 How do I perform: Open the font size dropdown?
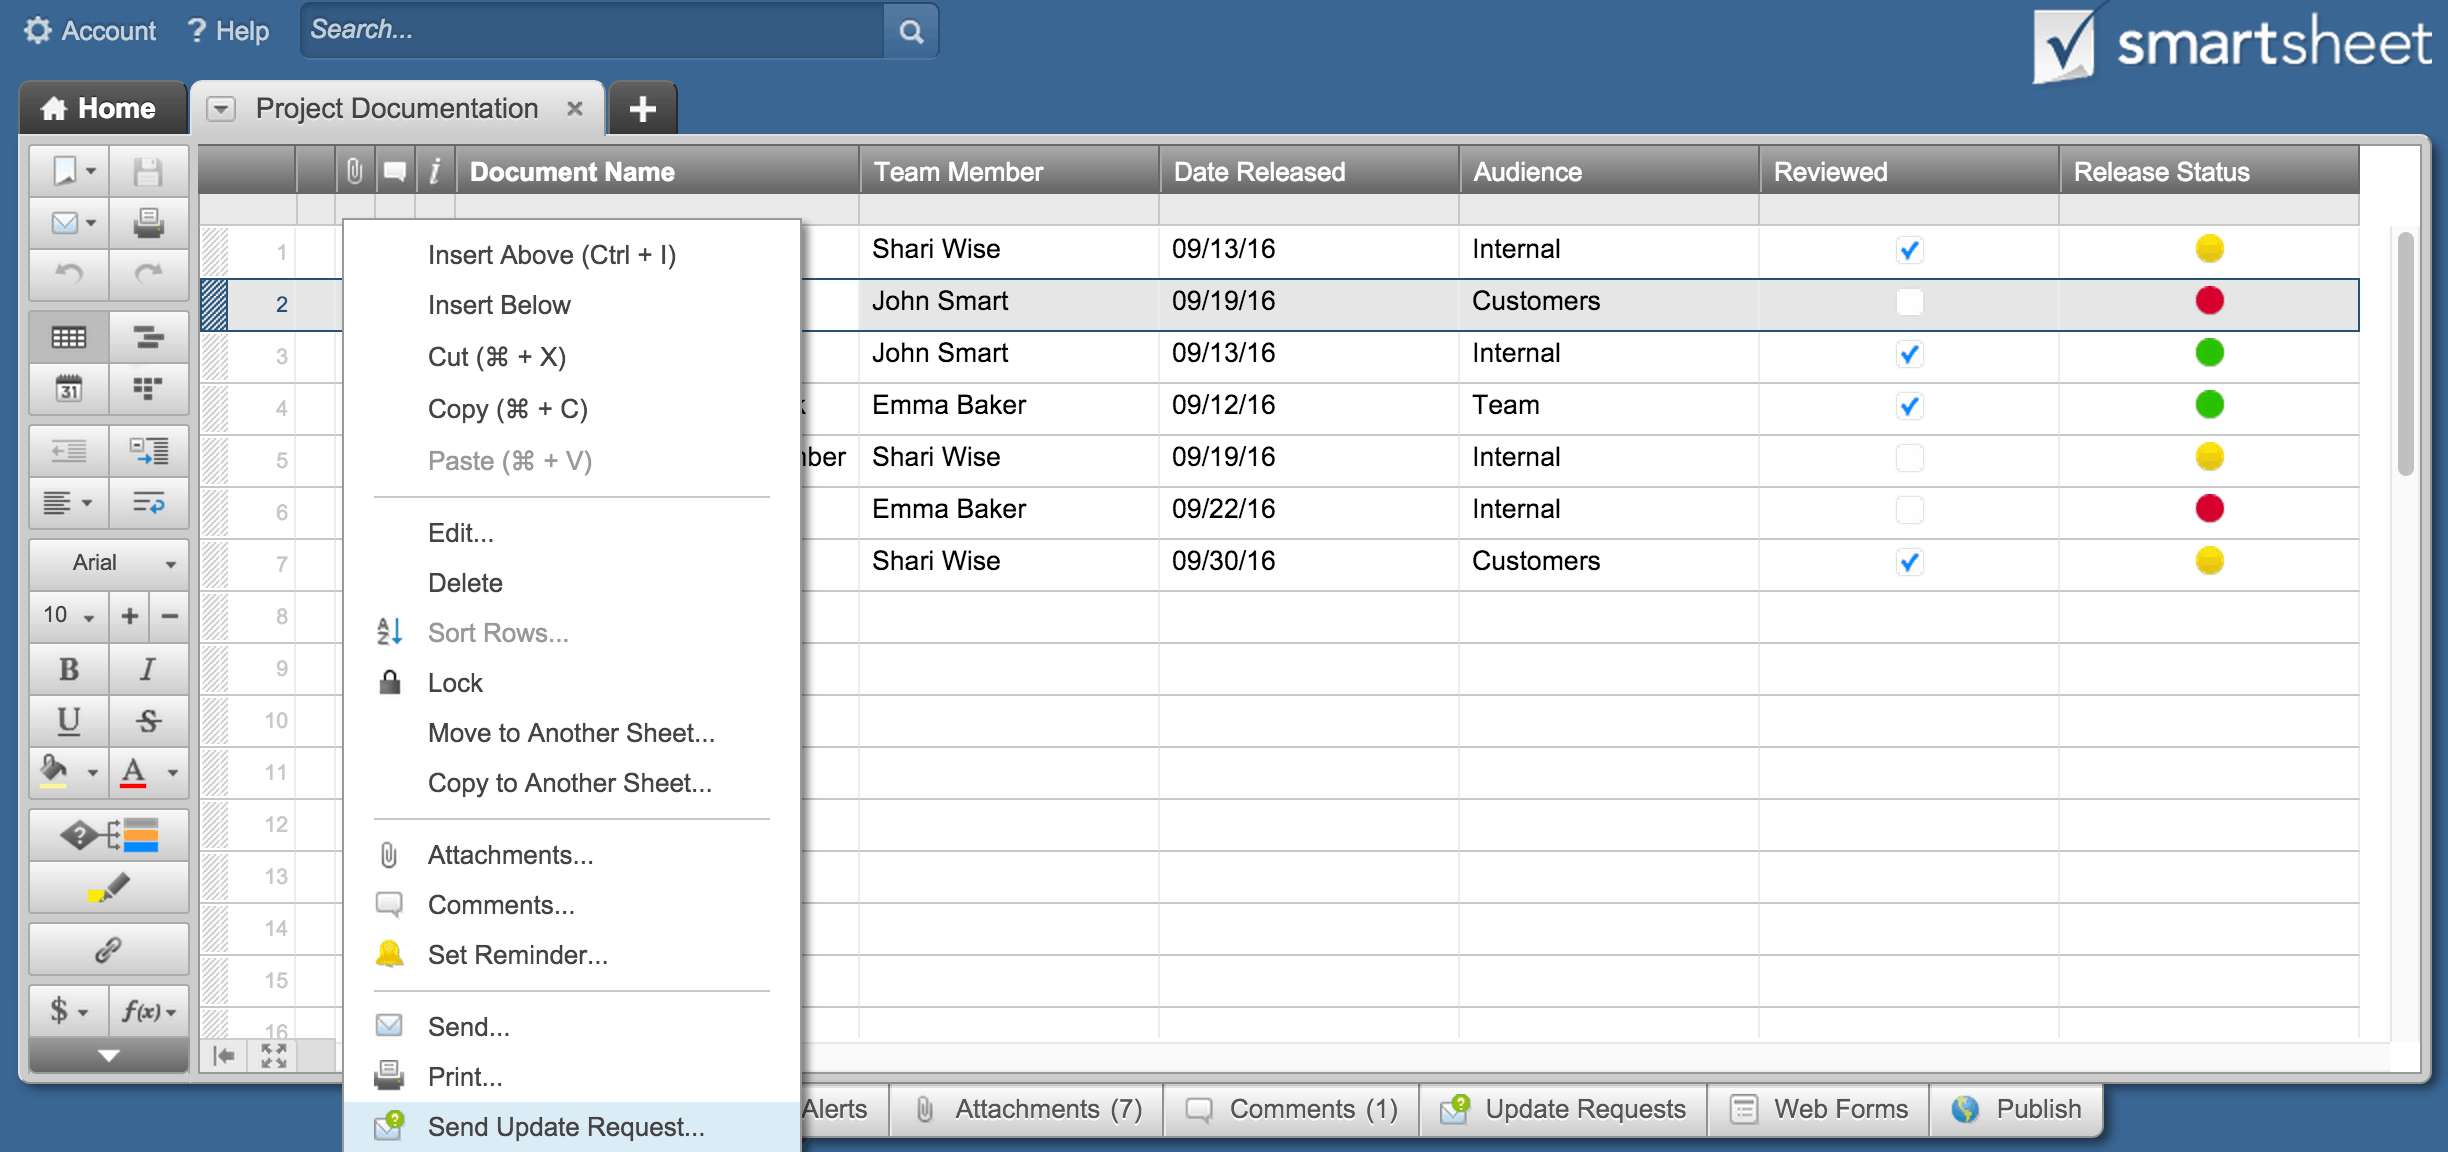click(67, 616)
